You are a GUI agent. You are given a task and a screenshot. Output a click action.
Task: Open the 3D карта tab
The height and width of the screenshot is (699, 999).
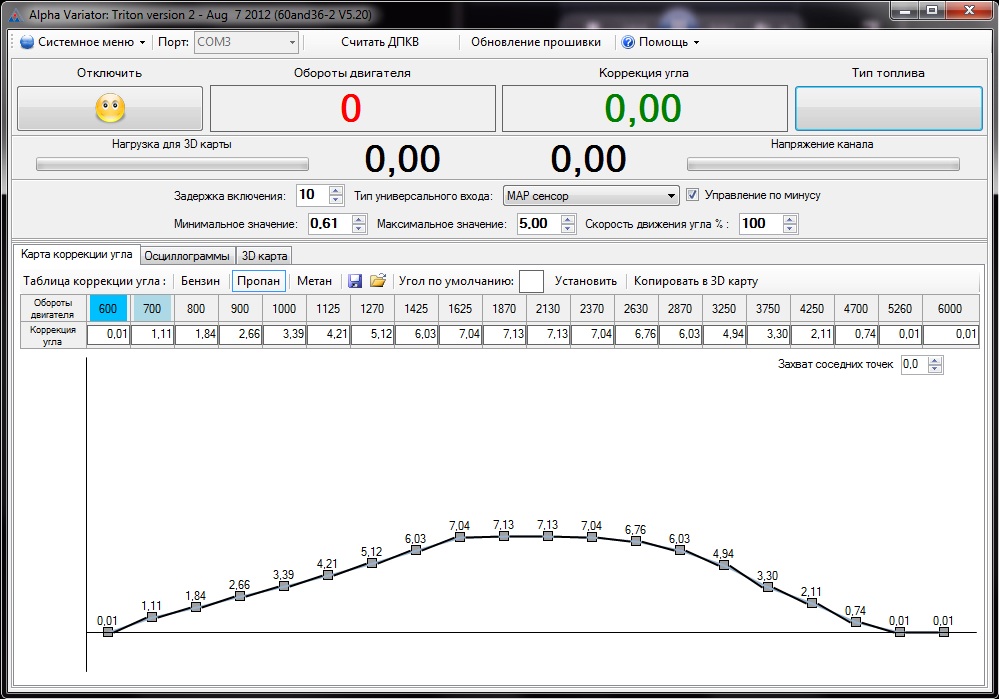(x=265, y=256)
